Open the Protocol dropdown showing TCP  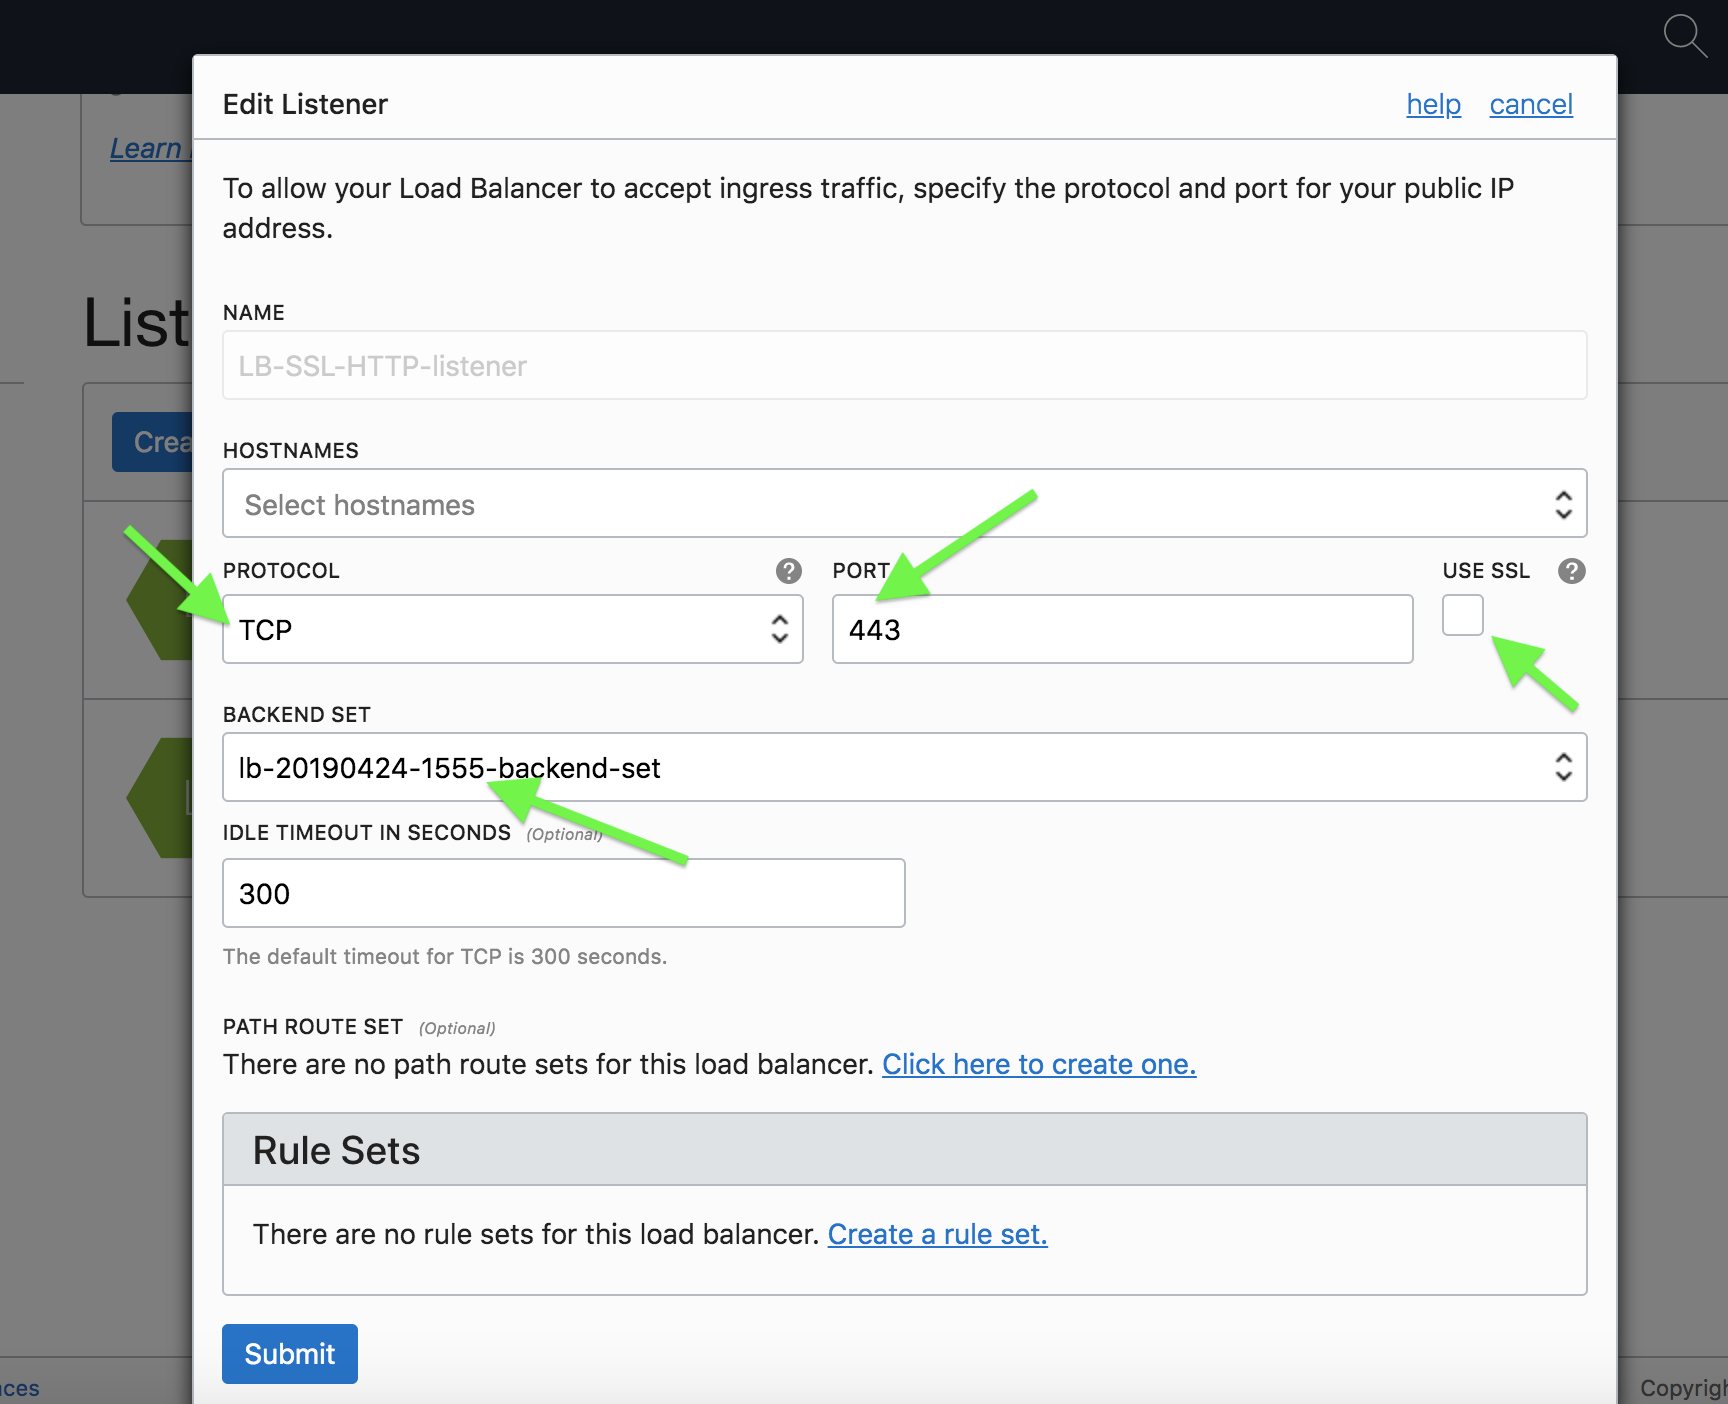[512, 629]
